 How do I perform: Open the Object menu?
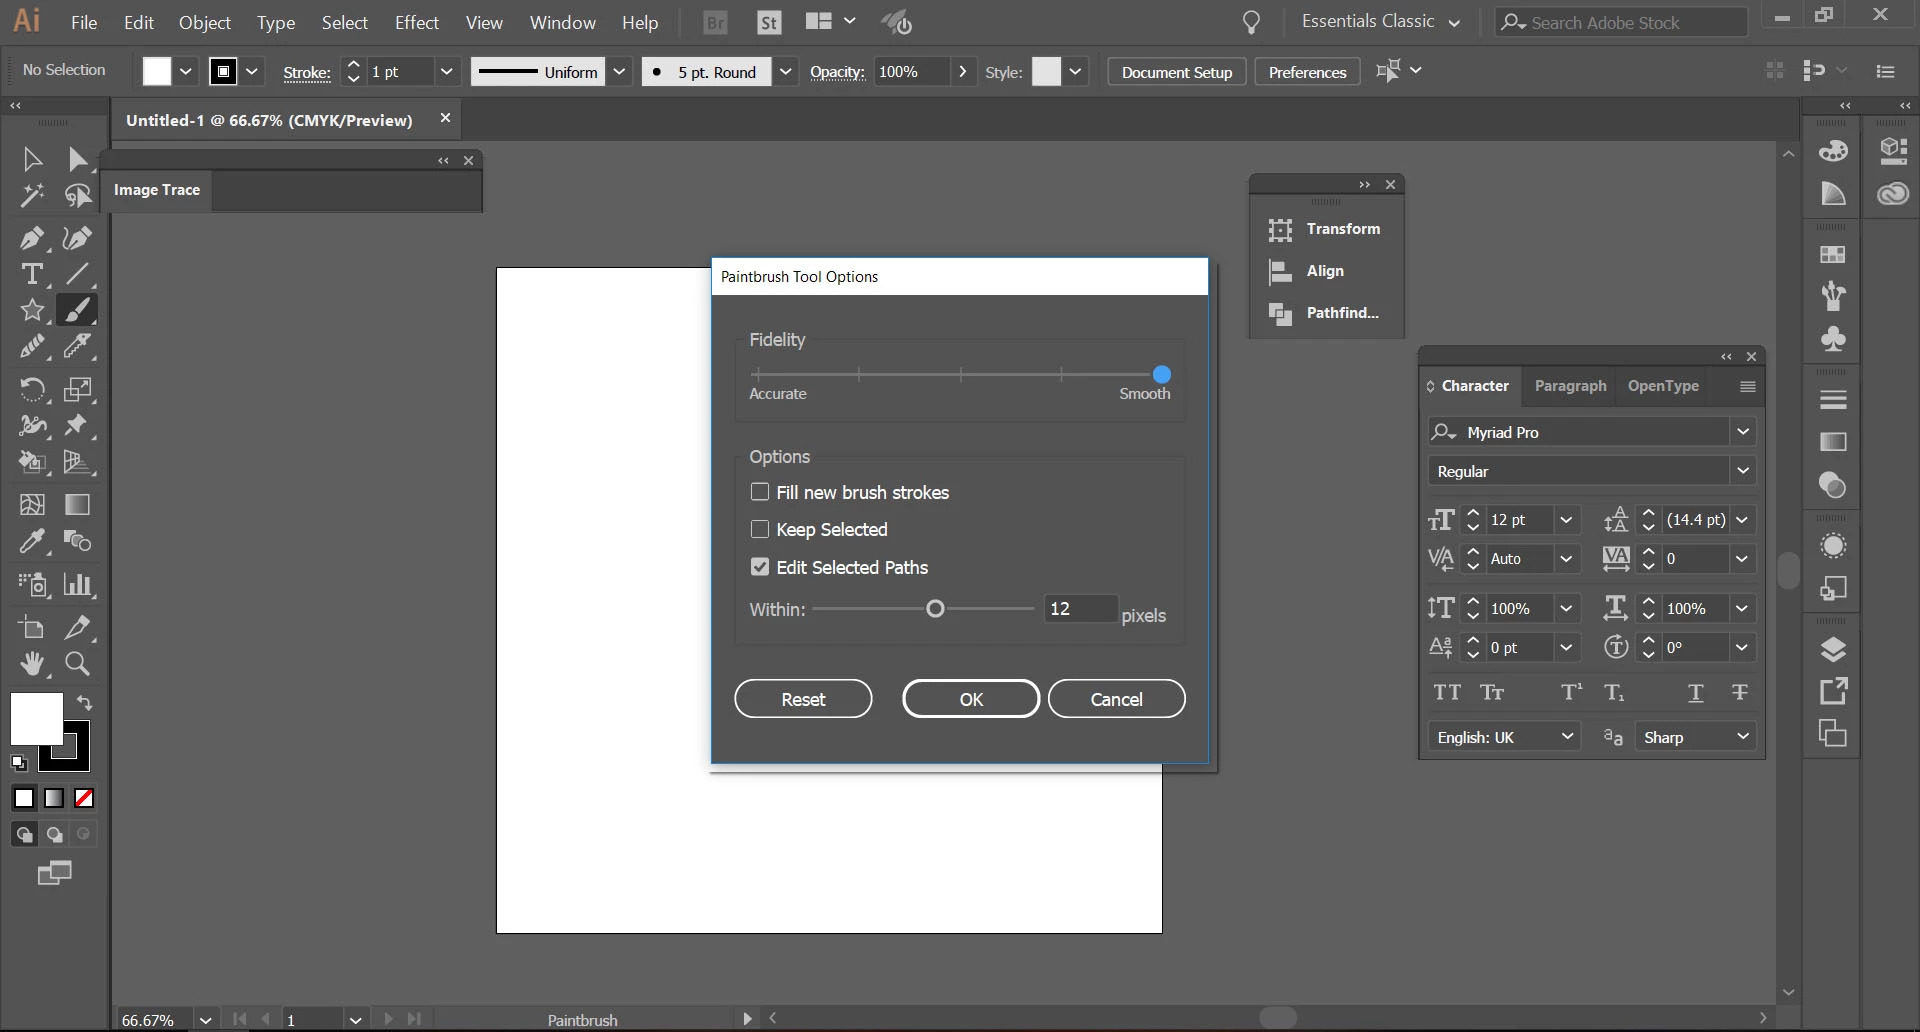pos(205,22)
